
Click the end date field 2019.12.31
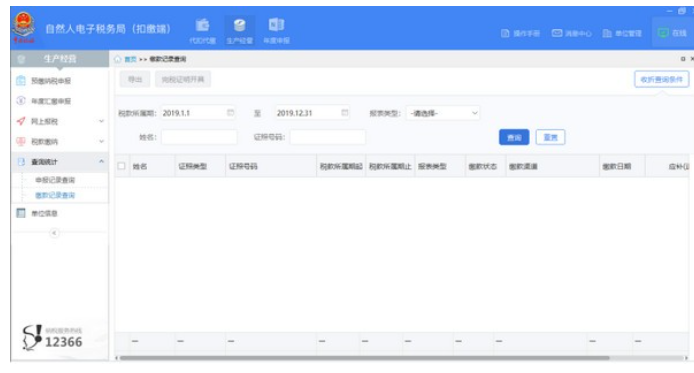[312, 113]
